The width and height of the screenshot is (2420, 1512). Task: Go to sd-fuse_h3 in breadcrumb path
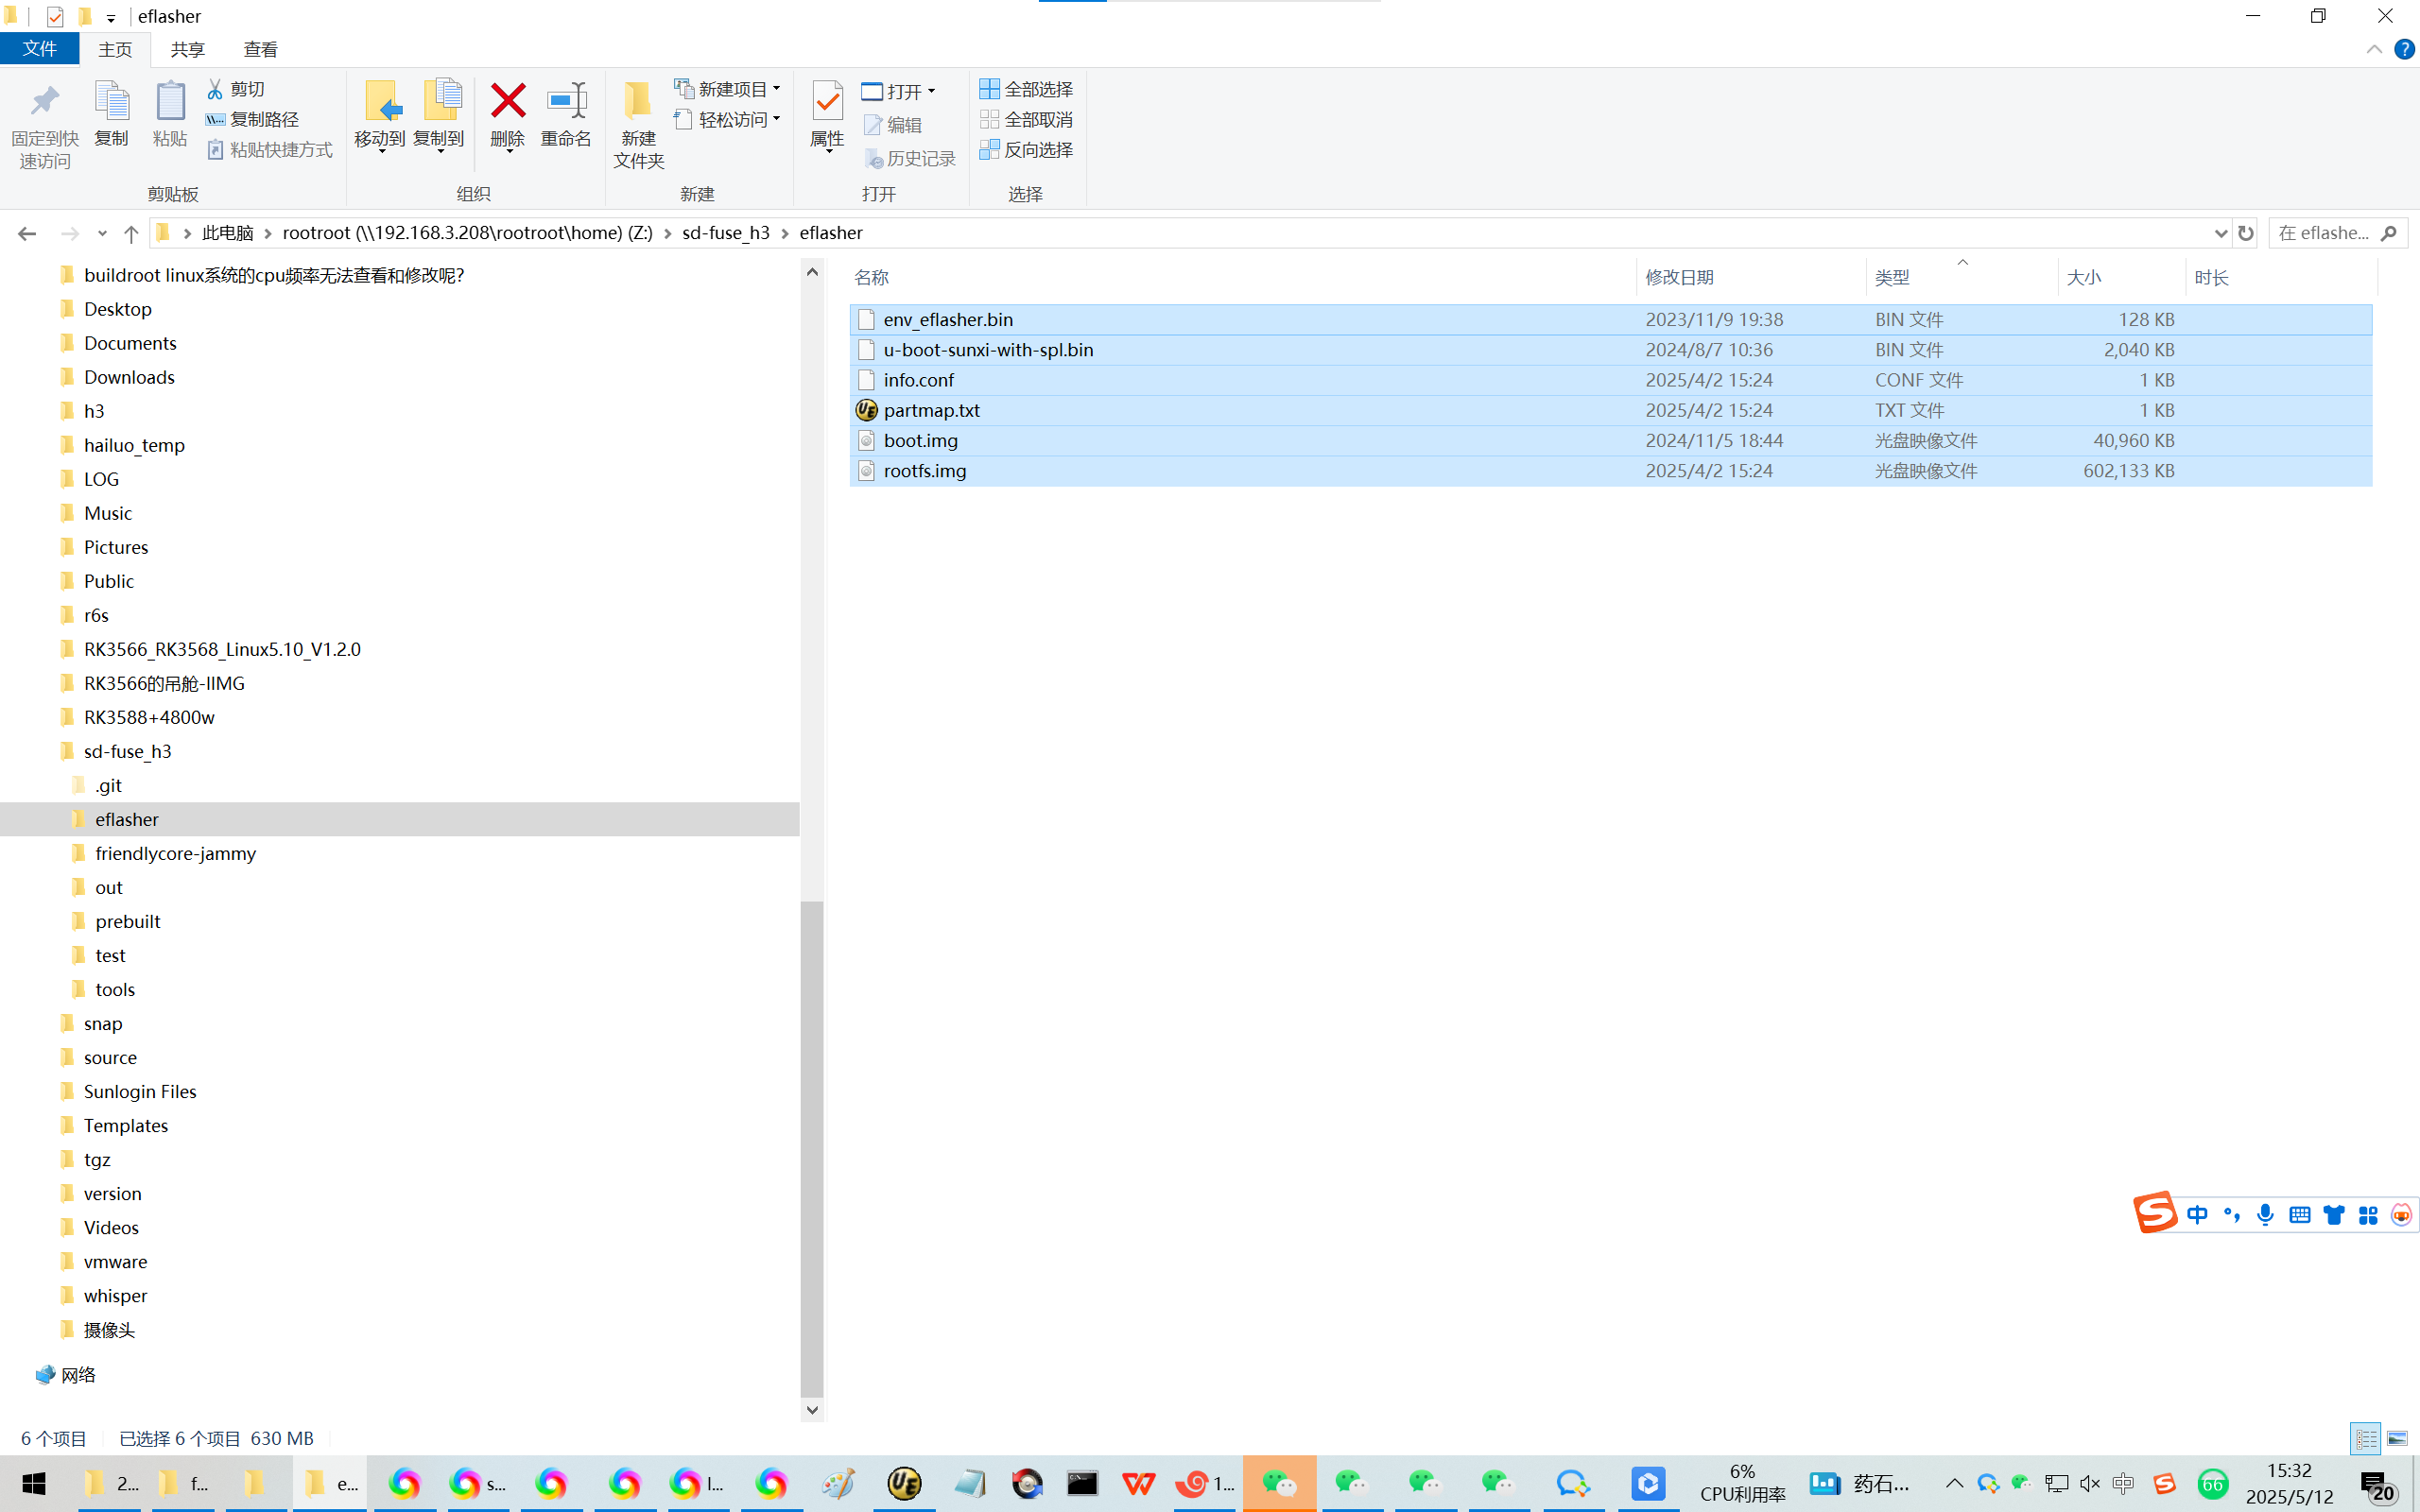click(x=725, y=233)
